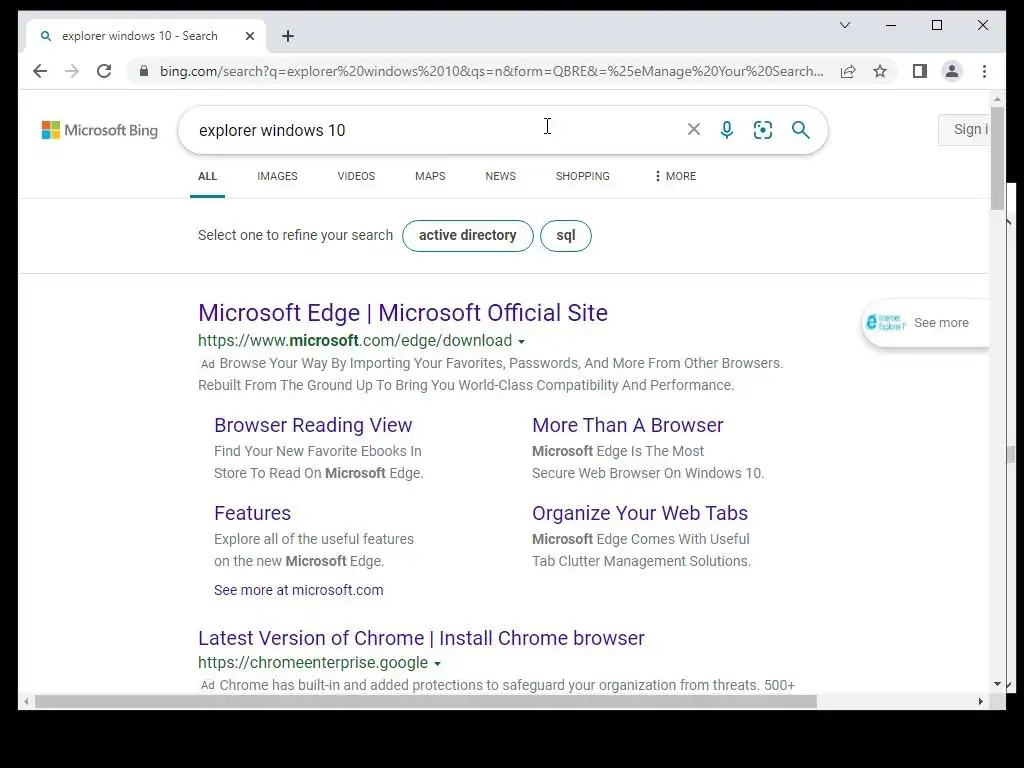Click the scroll down arrow
Image resolution: width=1024 pixels, height=768 pixels.
tap(997, 684)
